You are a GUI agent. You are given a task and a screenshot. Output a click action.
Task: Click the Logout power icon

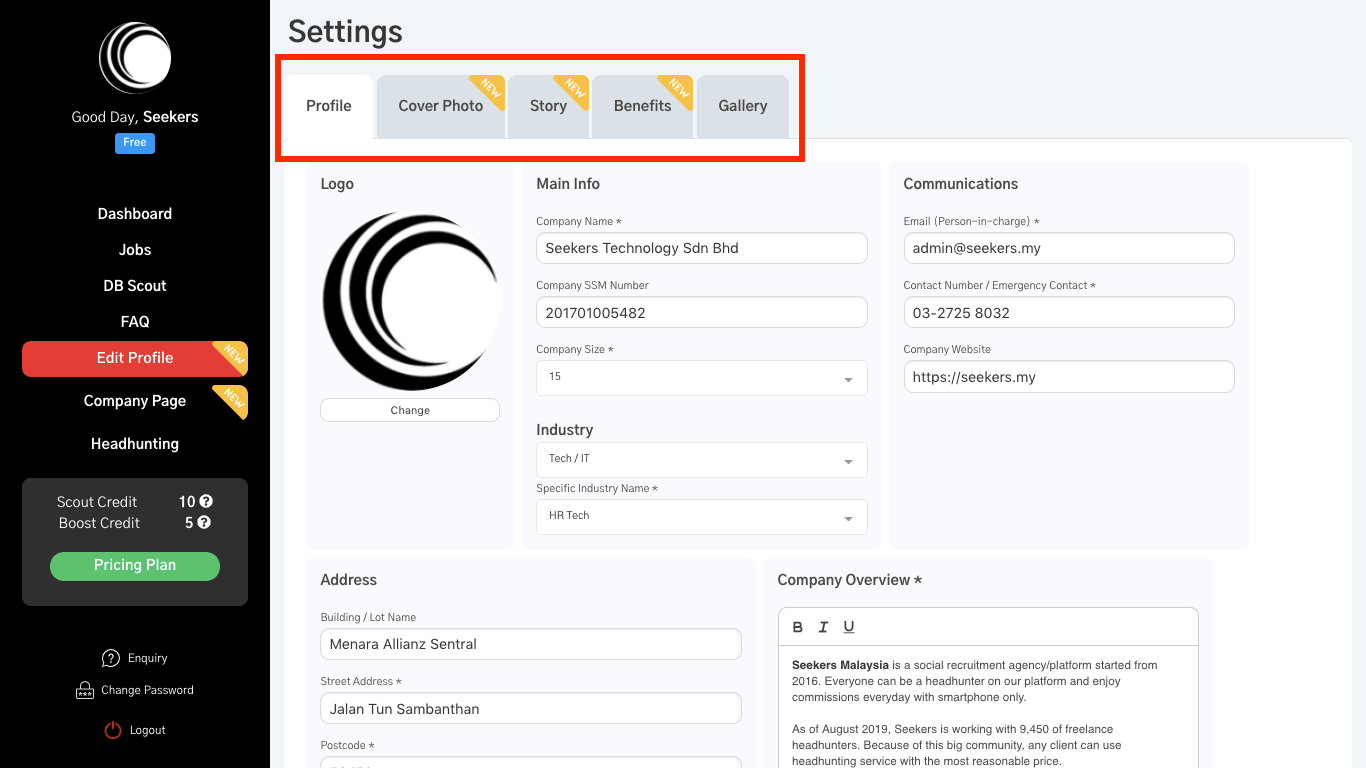click(x=113, y=730)
